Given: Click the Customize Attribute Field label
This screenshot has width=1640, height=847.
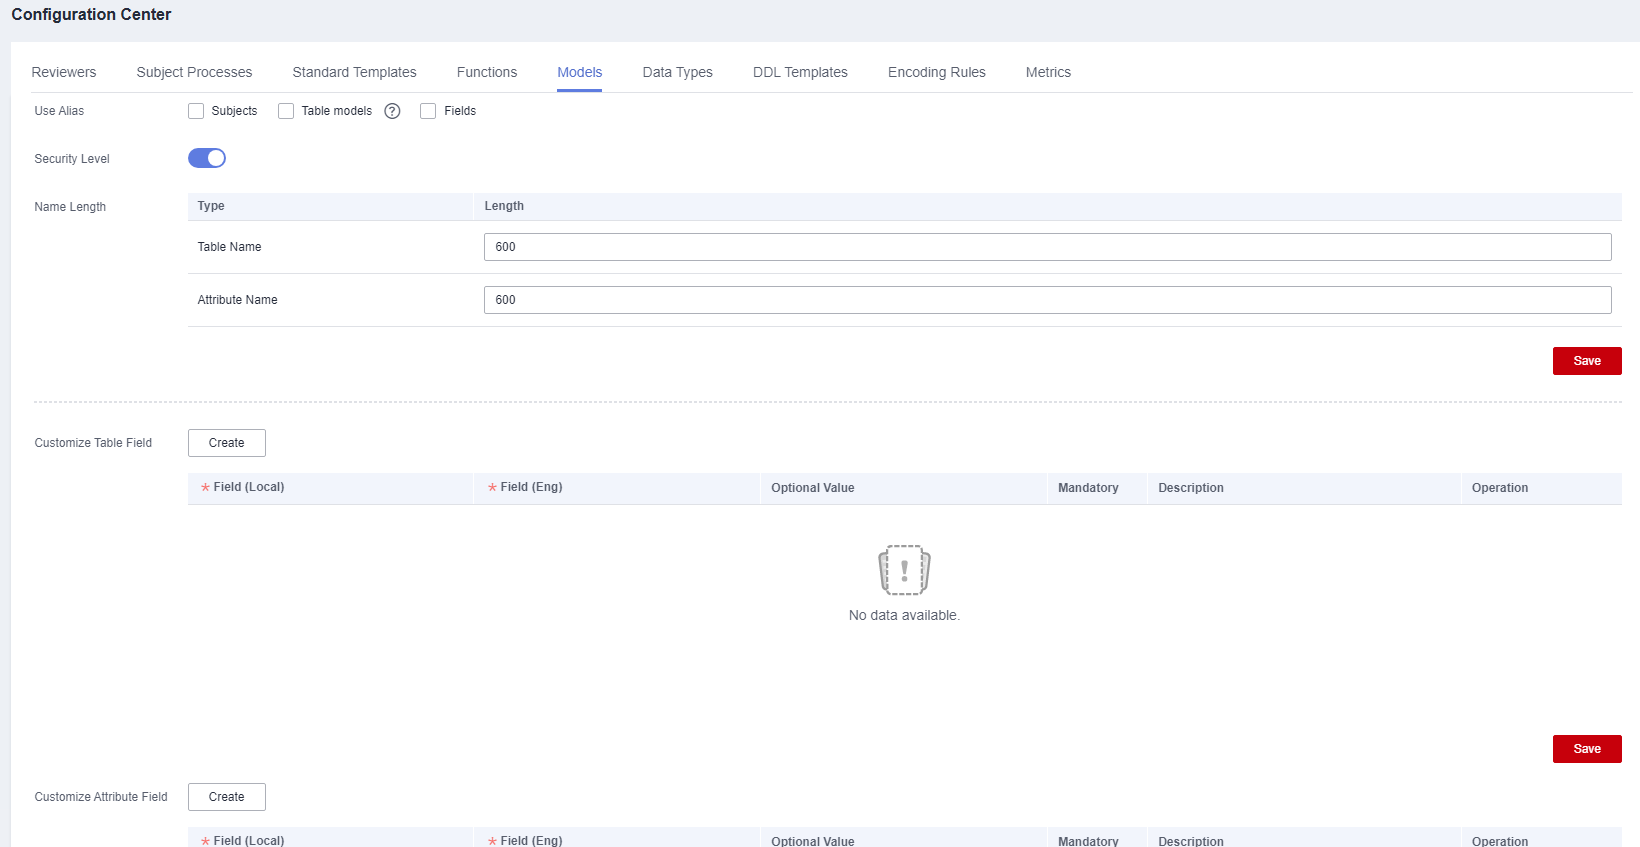Looking at the screenshot, I should pos(101,797).
